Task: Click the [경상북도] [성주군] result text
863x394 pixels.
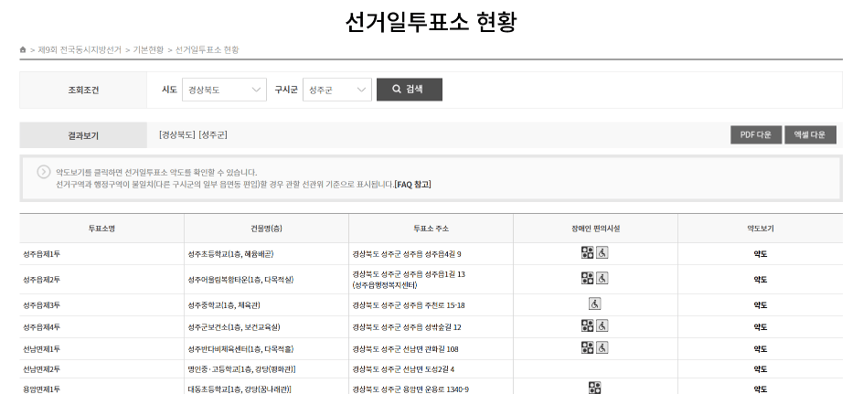Action: [x=193, y=135]
